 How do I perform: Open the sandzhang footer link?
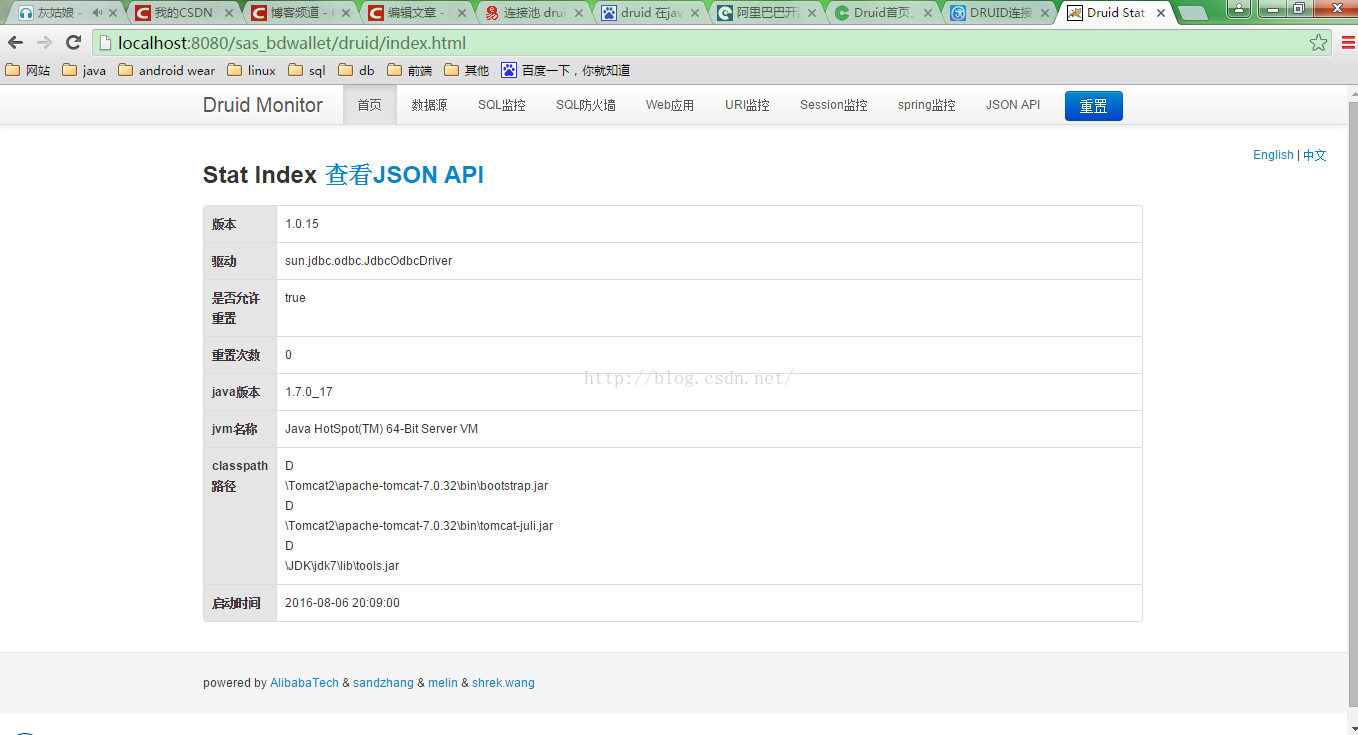click(x=383, y=683)
